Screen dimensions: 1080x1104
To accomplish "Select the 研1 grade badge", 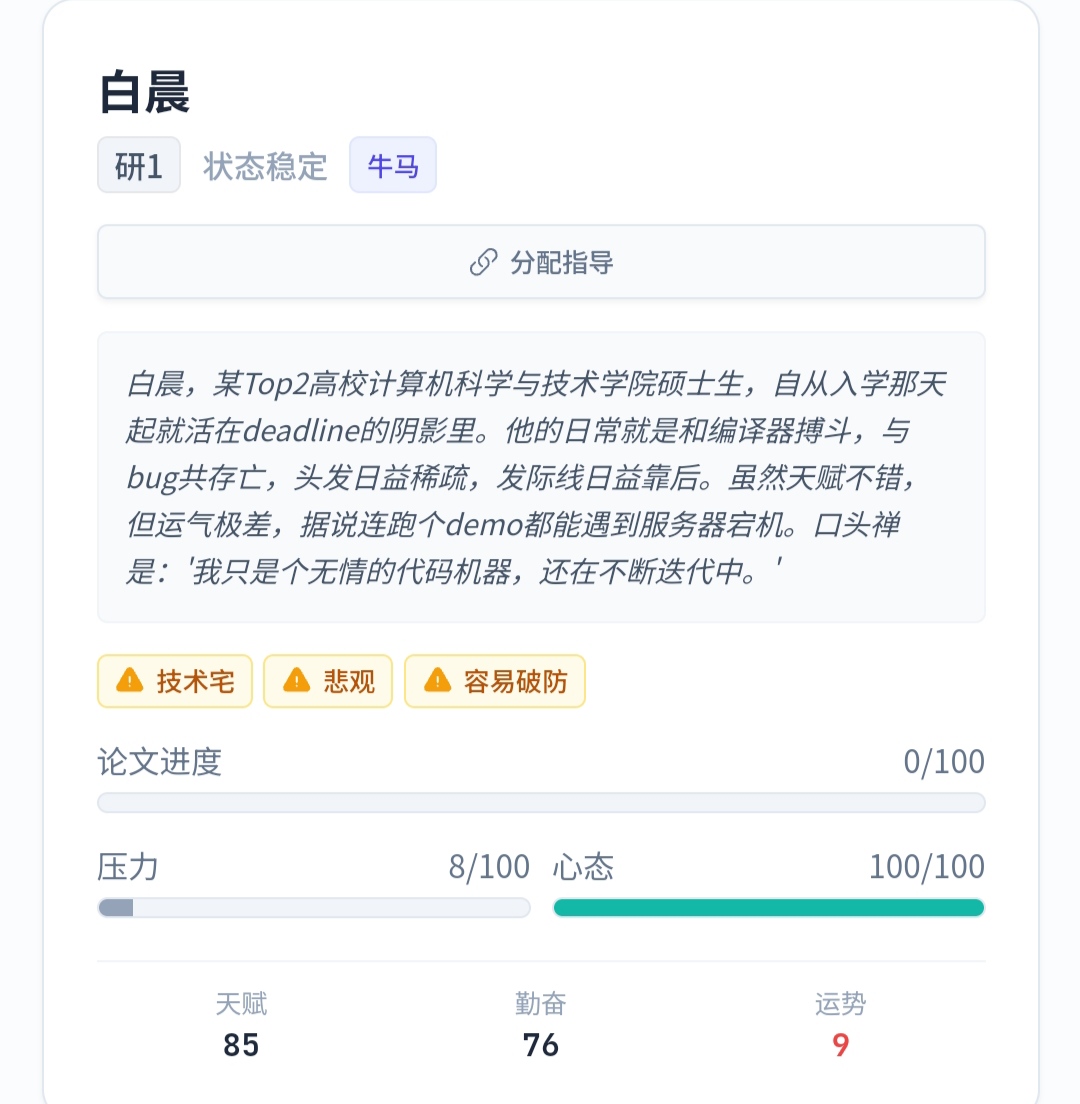I will (x=139, y=165).
